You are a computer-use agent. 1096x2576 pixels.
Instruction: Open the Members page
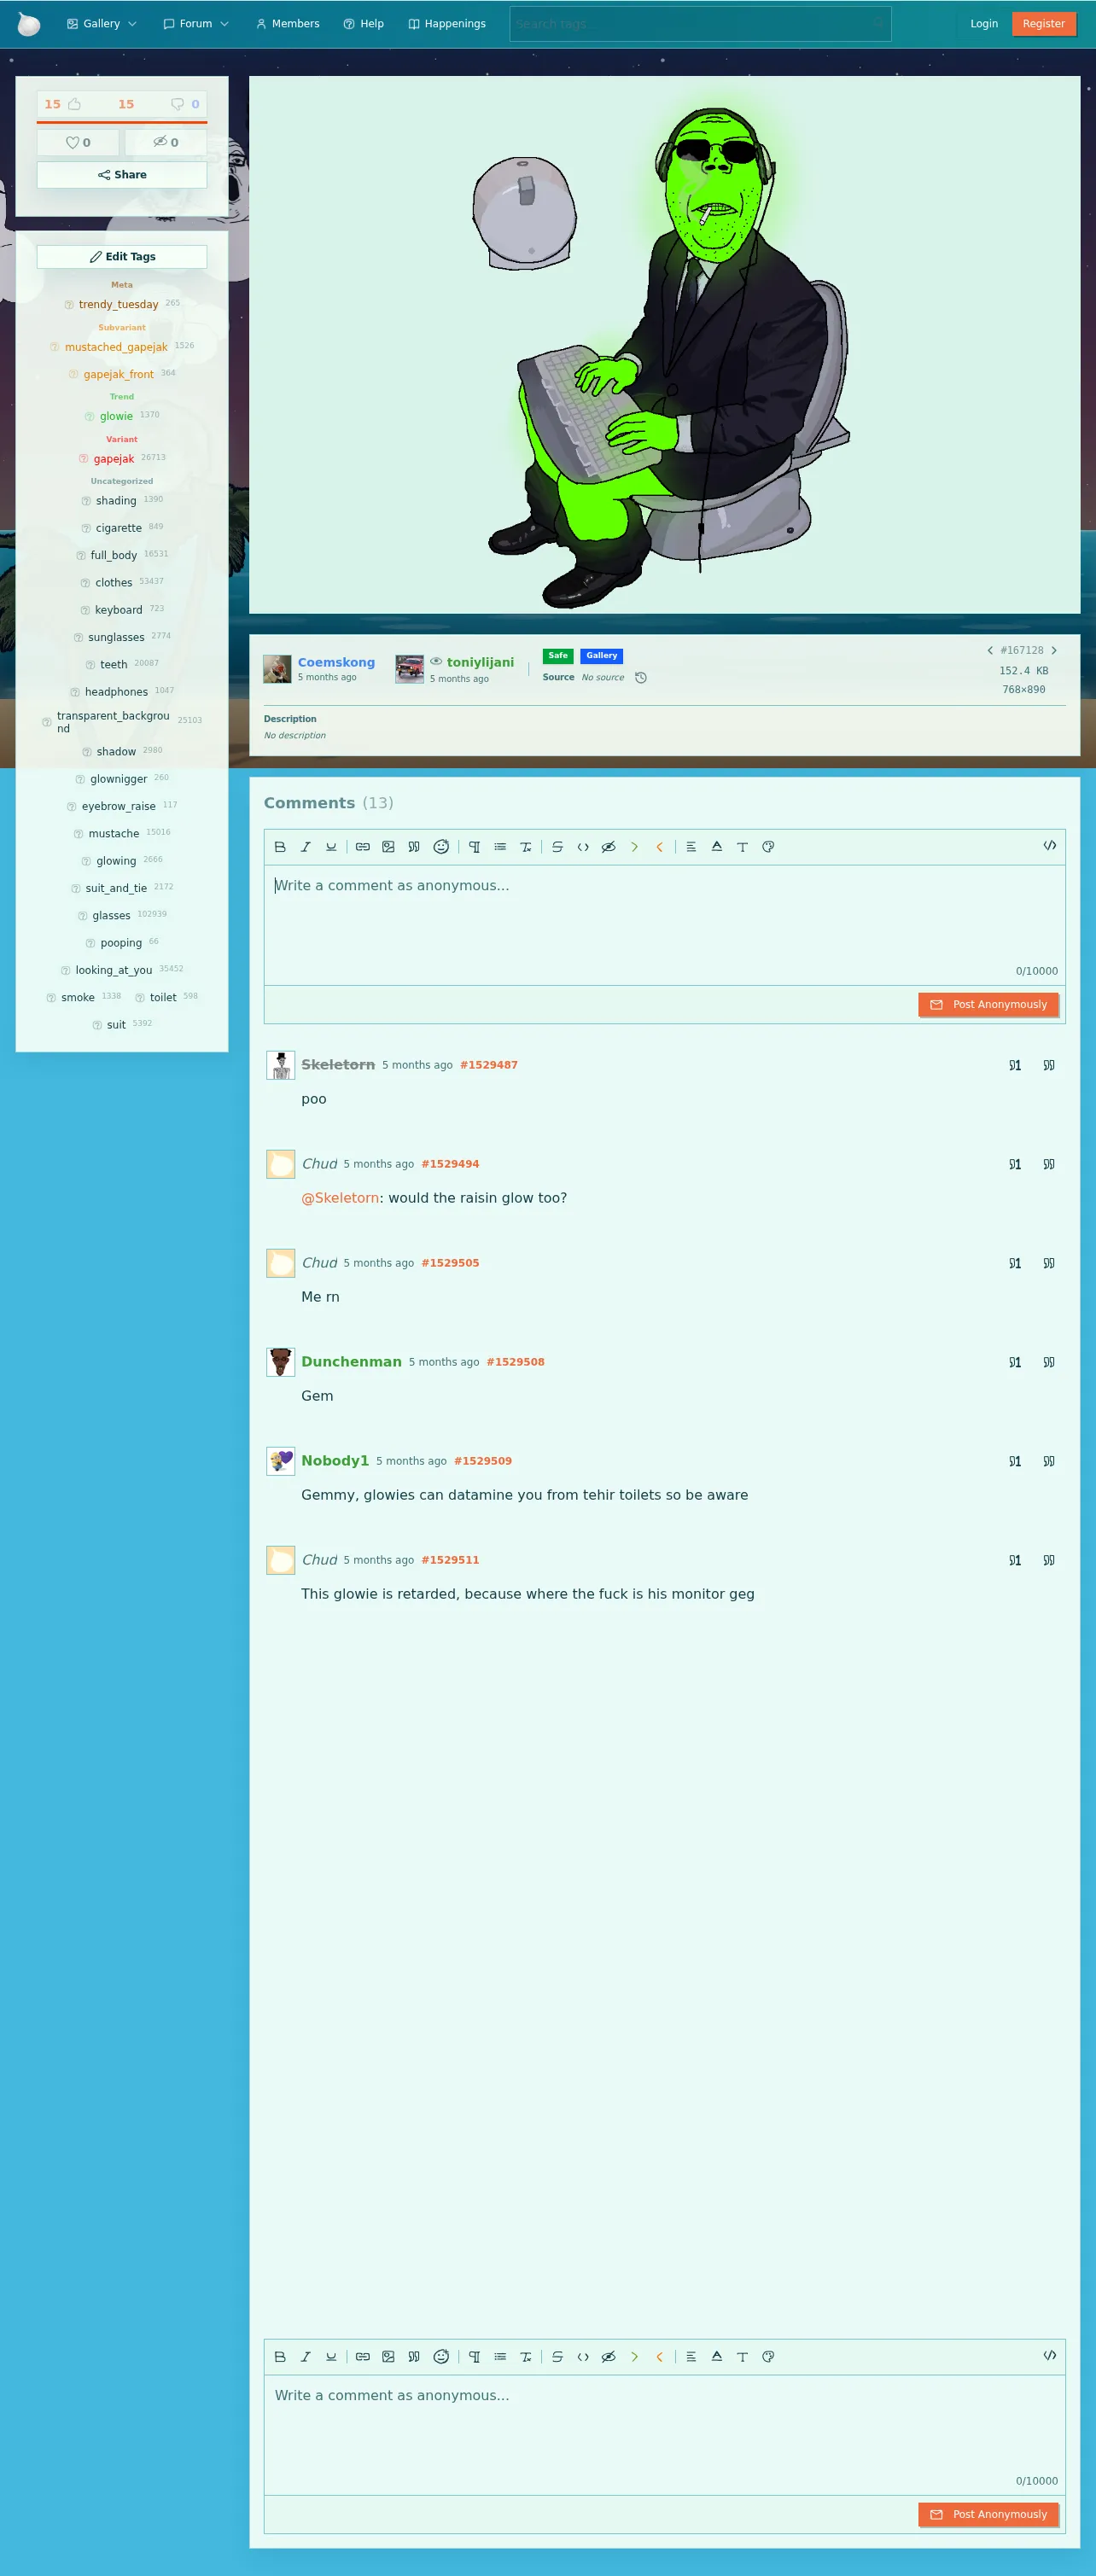pyautogui.click(x=288, y=24)
